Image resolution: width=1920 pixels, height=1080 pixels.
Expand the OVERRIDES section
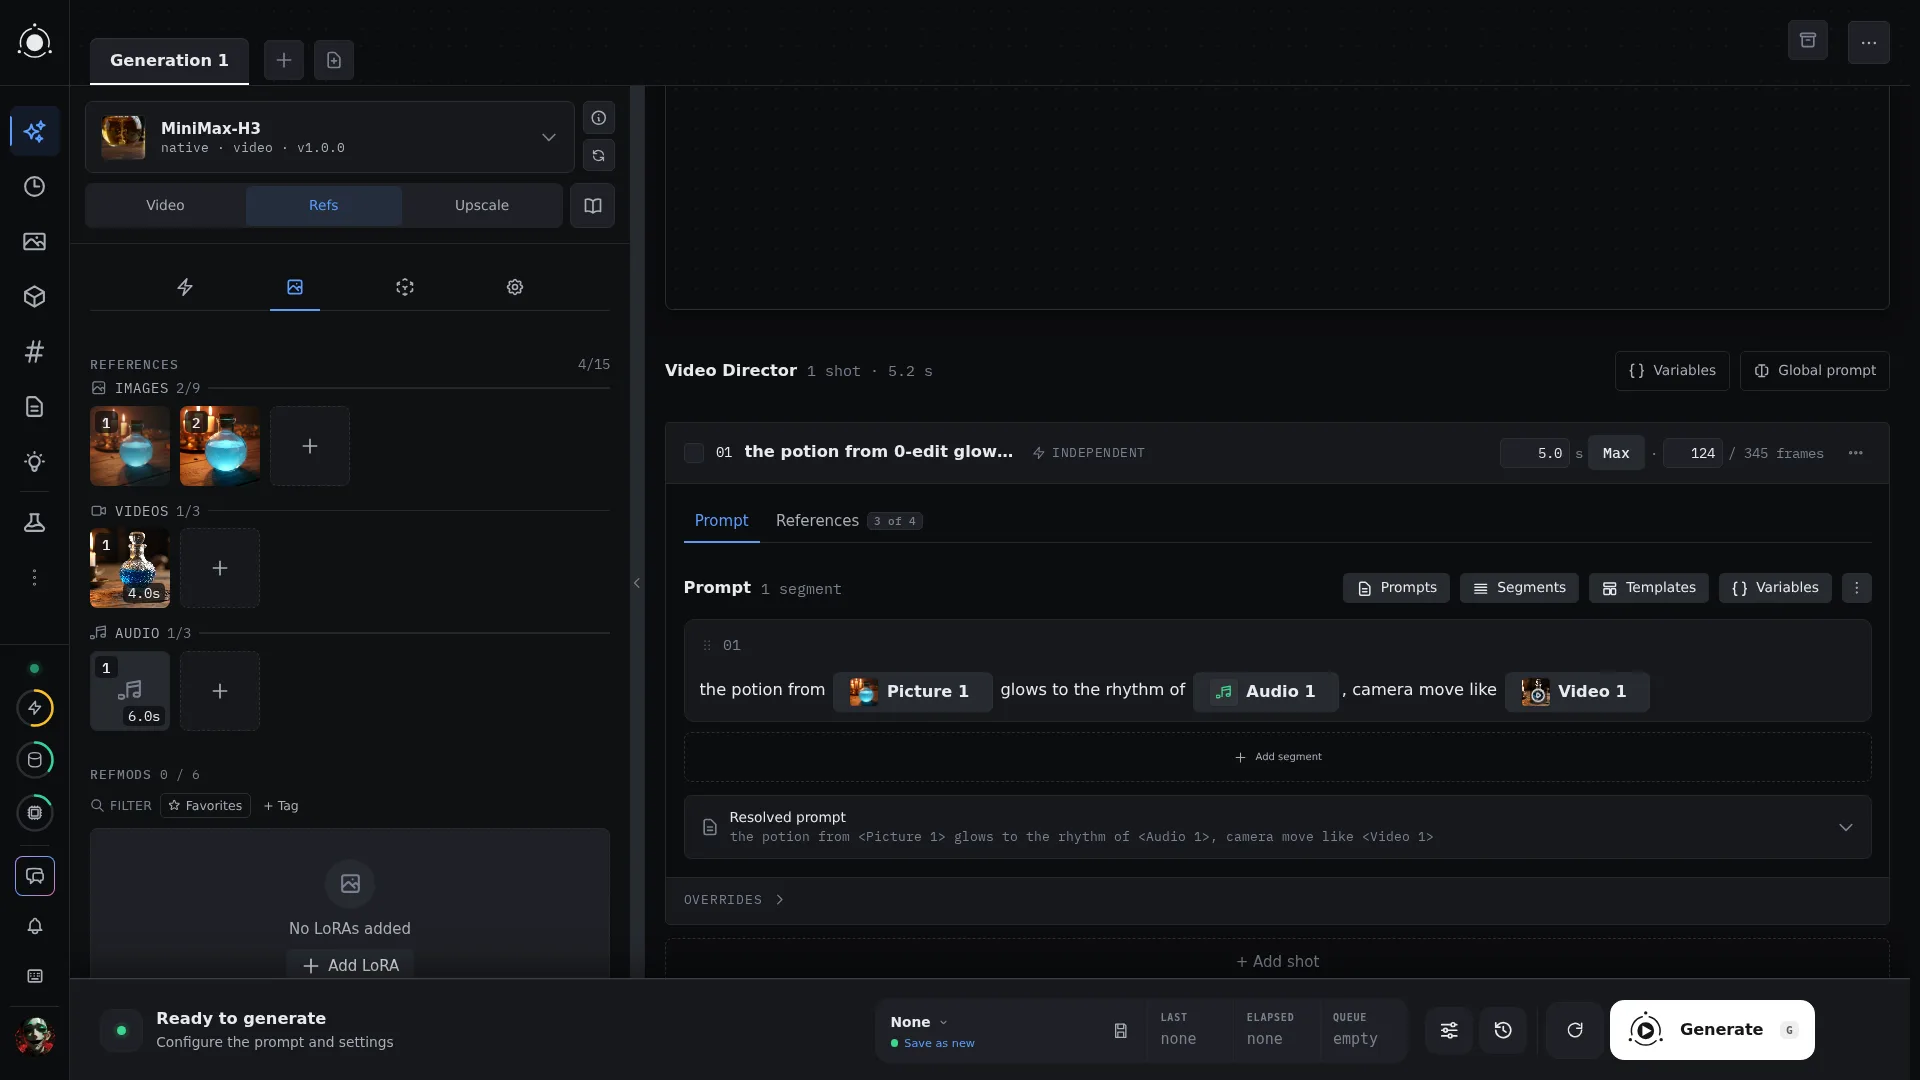(733, 900)
